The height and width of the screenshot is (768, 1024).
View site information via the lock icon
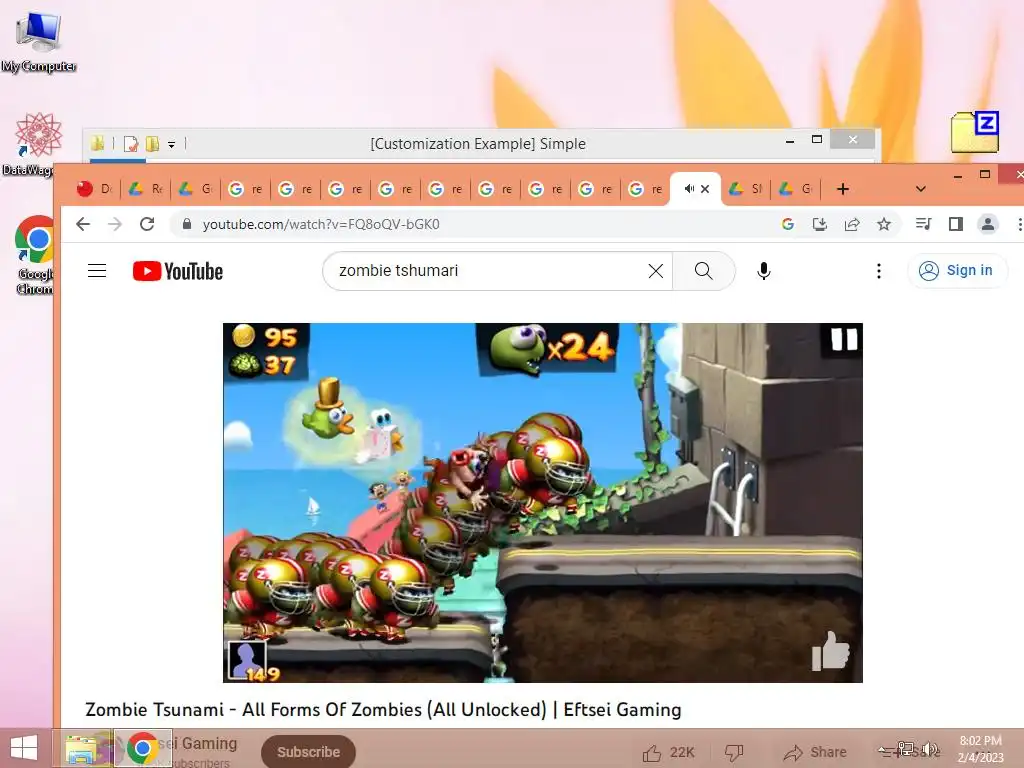pos(187,224)
